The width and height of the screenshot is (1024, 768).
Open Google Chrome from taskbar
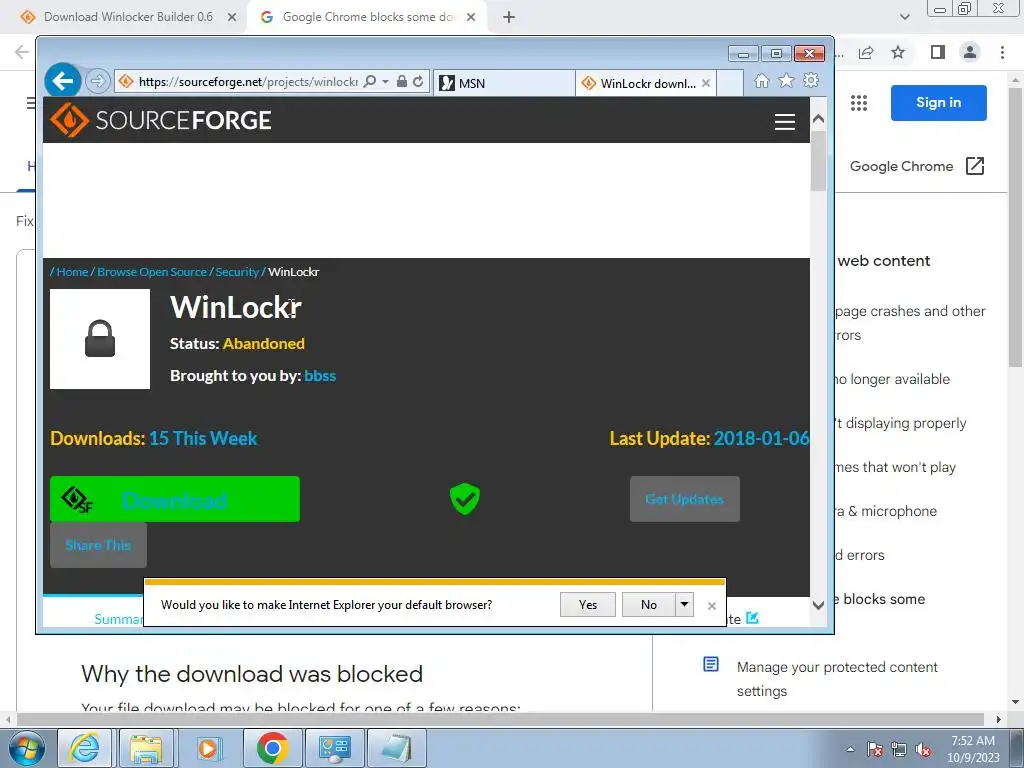[272, 748]
